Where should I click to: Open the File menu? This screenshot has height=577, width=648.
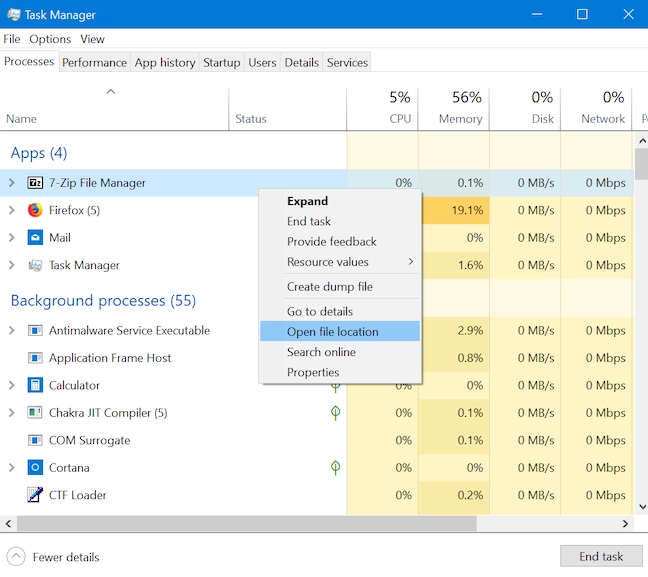(x=12, y=39)
